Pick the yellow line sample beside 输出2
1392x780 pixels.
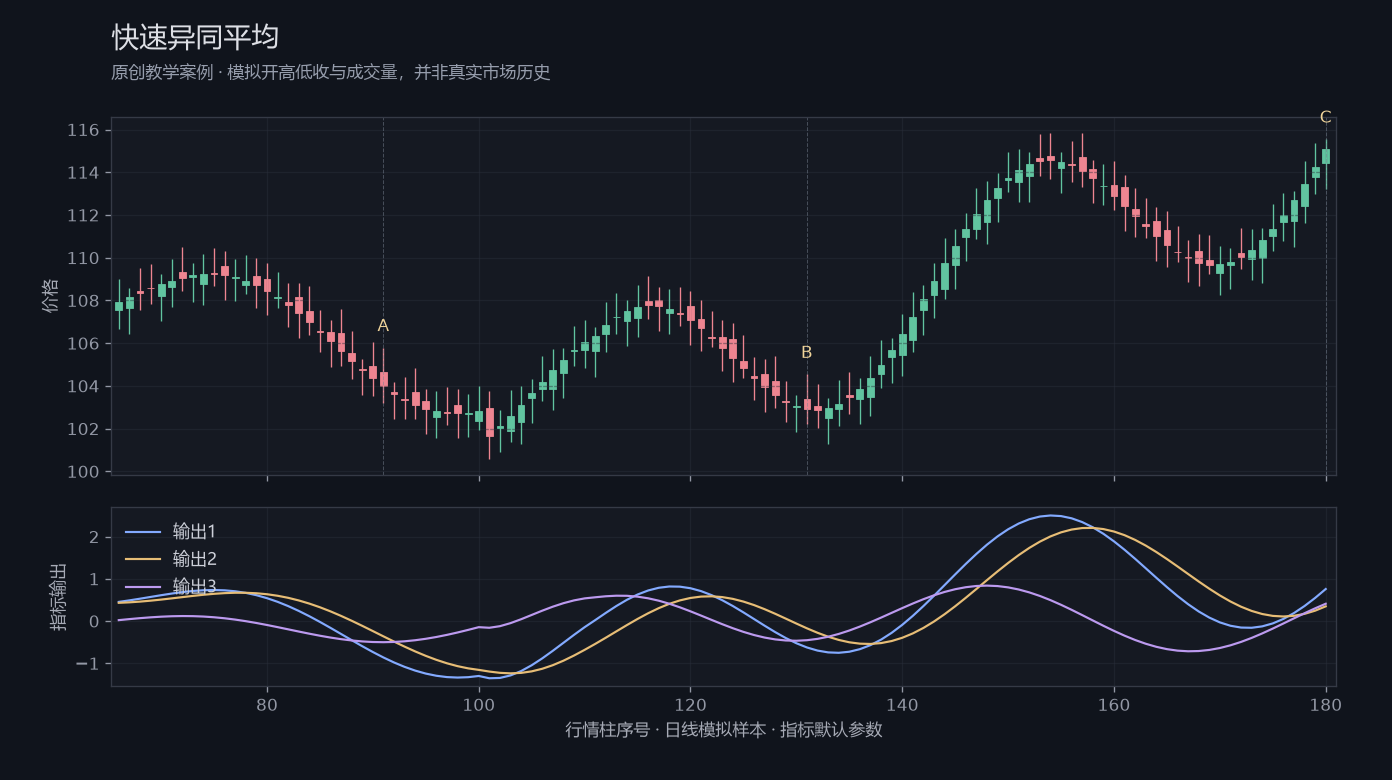(143, 559)
